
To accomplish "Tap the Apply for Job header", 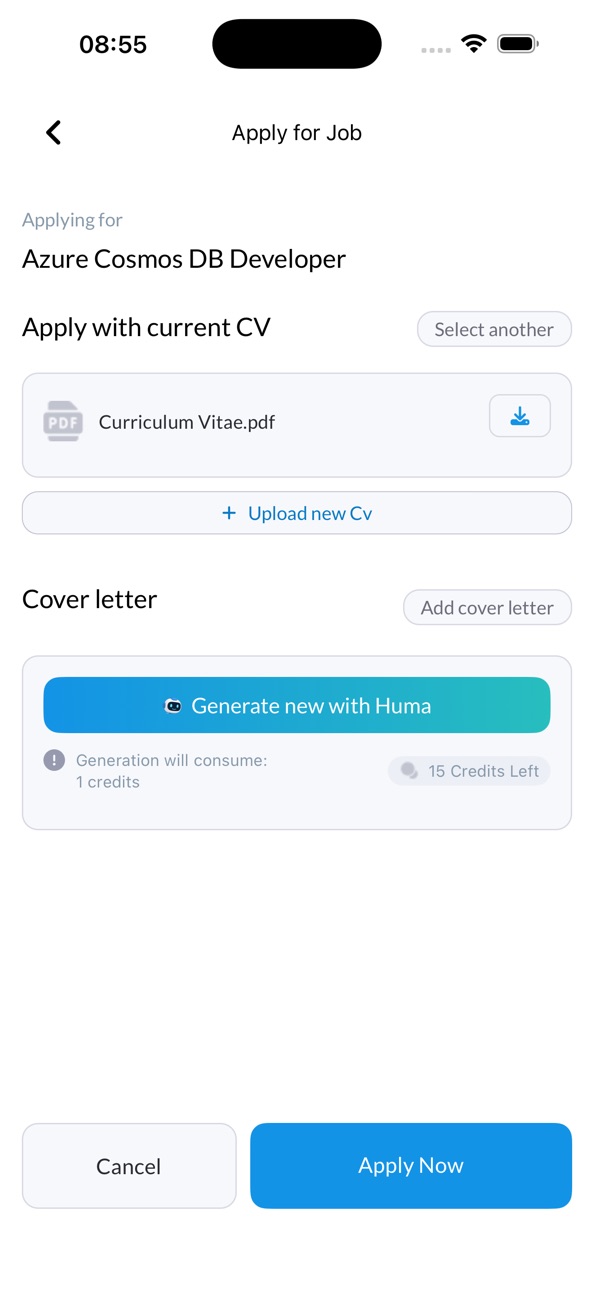I will 297,133.
